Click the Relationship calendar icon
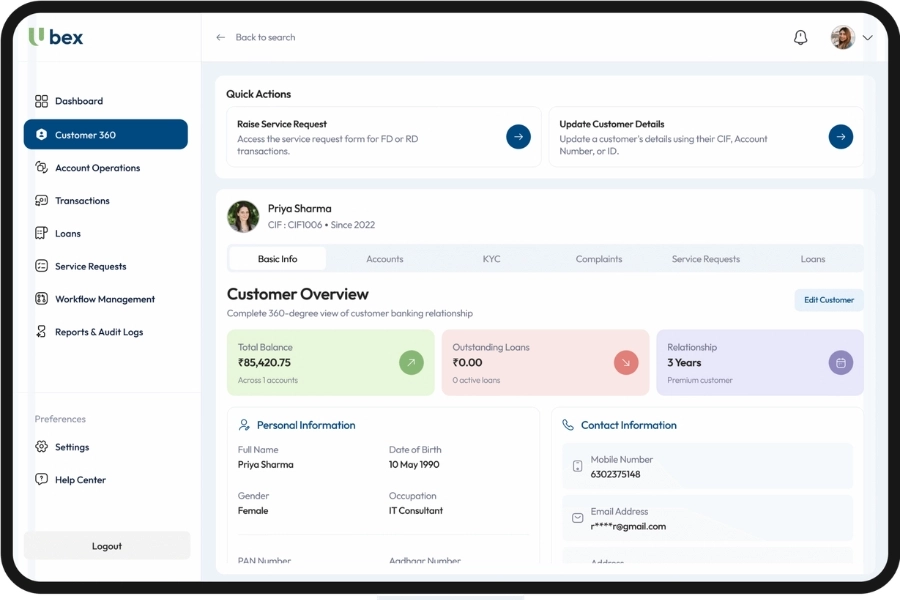Screen dimensions: 900x600 tap(840, 362)
